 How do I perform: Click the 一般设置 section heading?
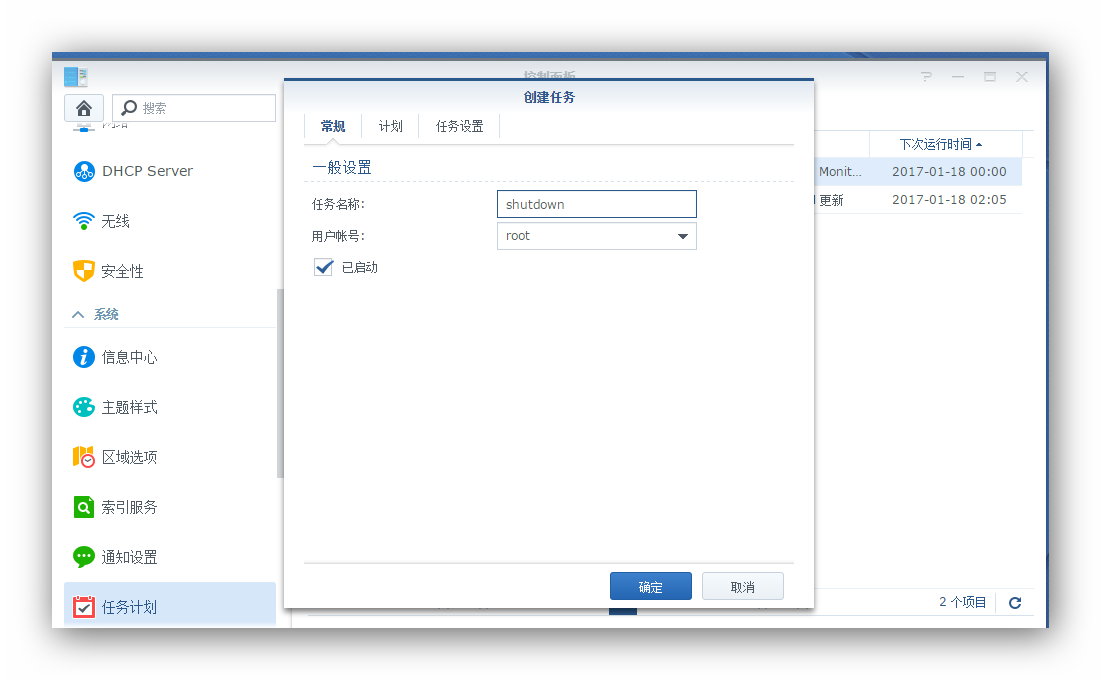[342, 167]
